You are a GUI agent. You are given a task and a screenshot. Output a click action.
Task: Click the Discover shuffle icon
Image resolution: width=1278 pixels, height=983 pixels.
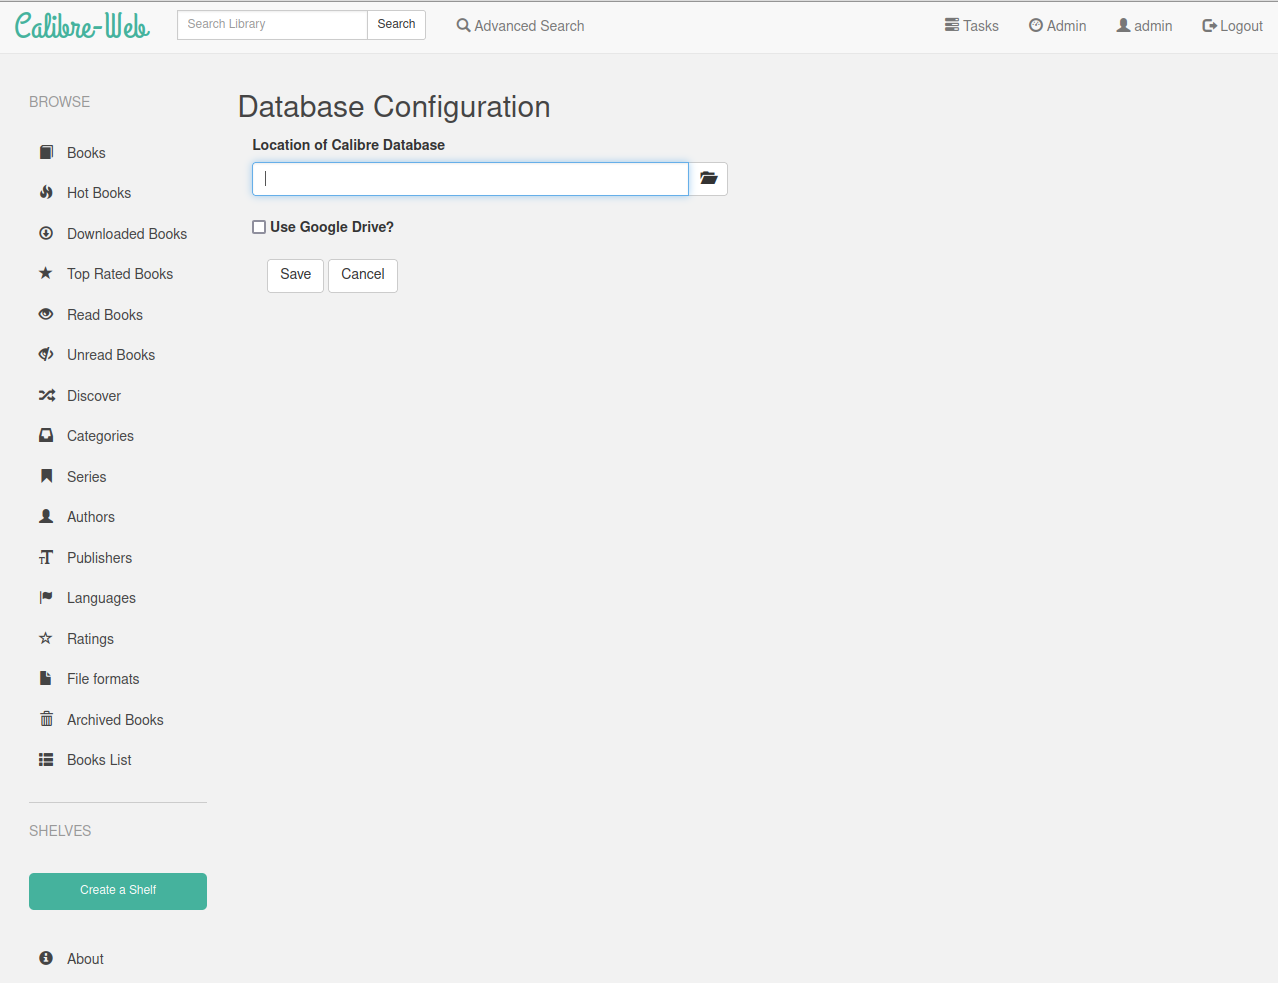tap(46, 395)
